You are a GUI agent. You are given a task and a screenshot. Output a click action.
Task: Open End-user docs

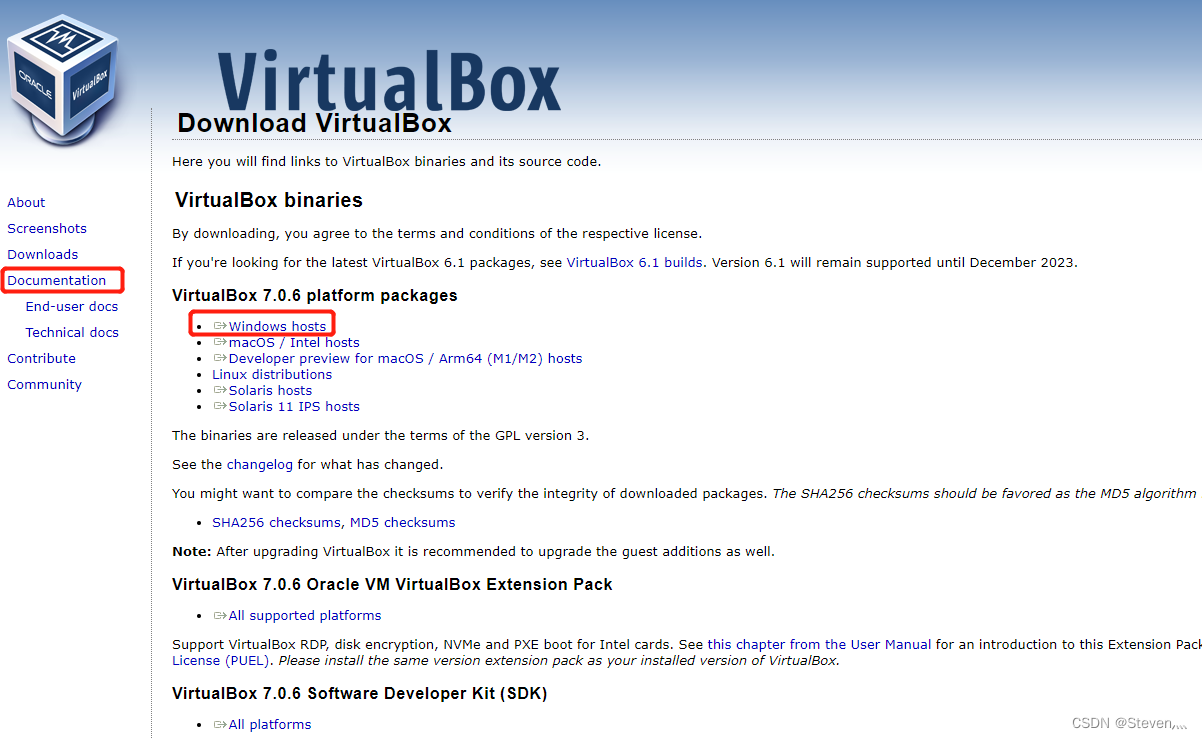click(x=71, y=306)
